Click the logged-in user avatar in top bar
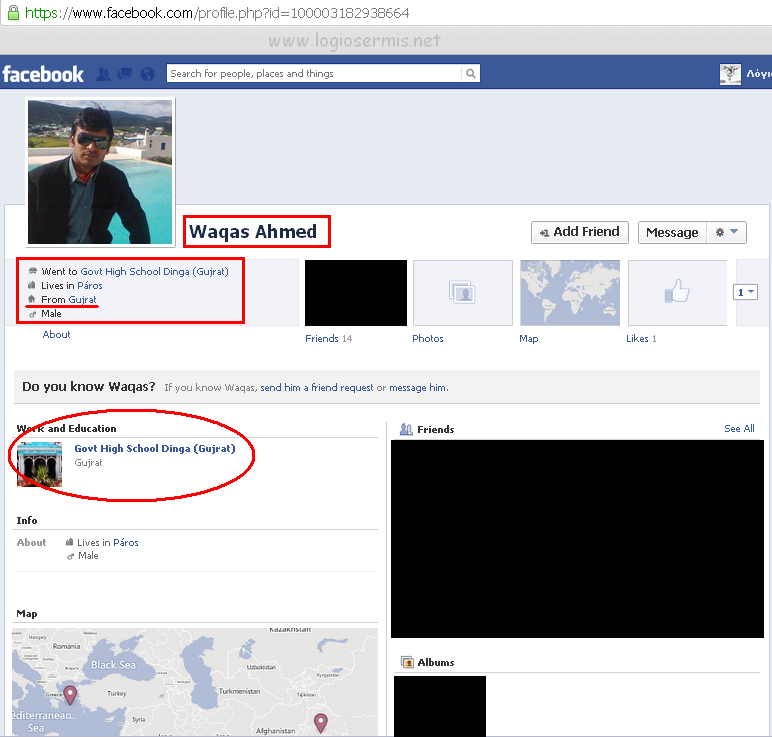 [x=730, y=74]
